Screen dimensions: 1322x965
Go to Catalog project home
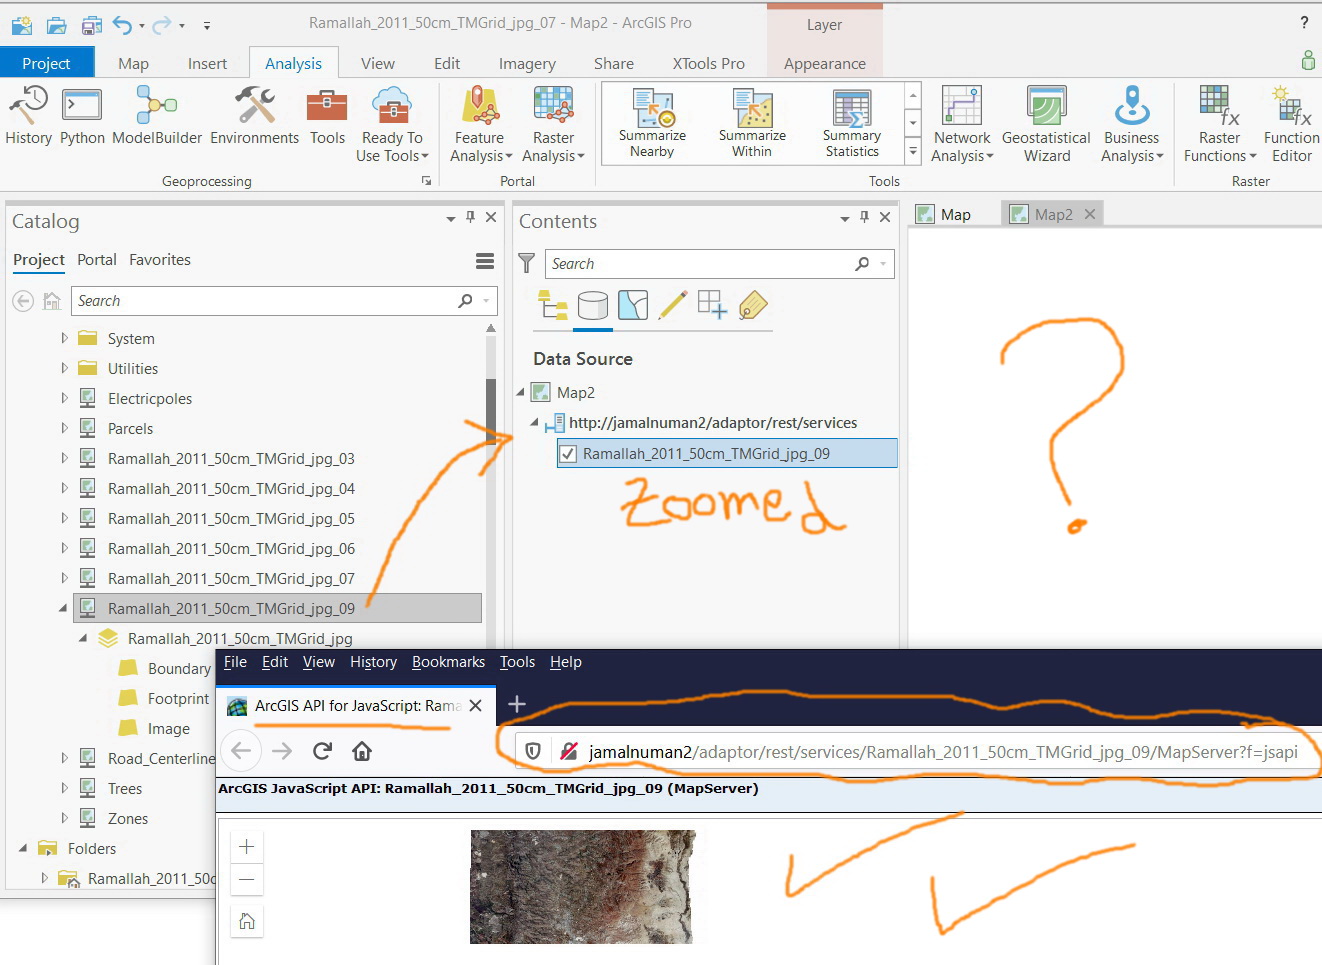tap(52, 301)
